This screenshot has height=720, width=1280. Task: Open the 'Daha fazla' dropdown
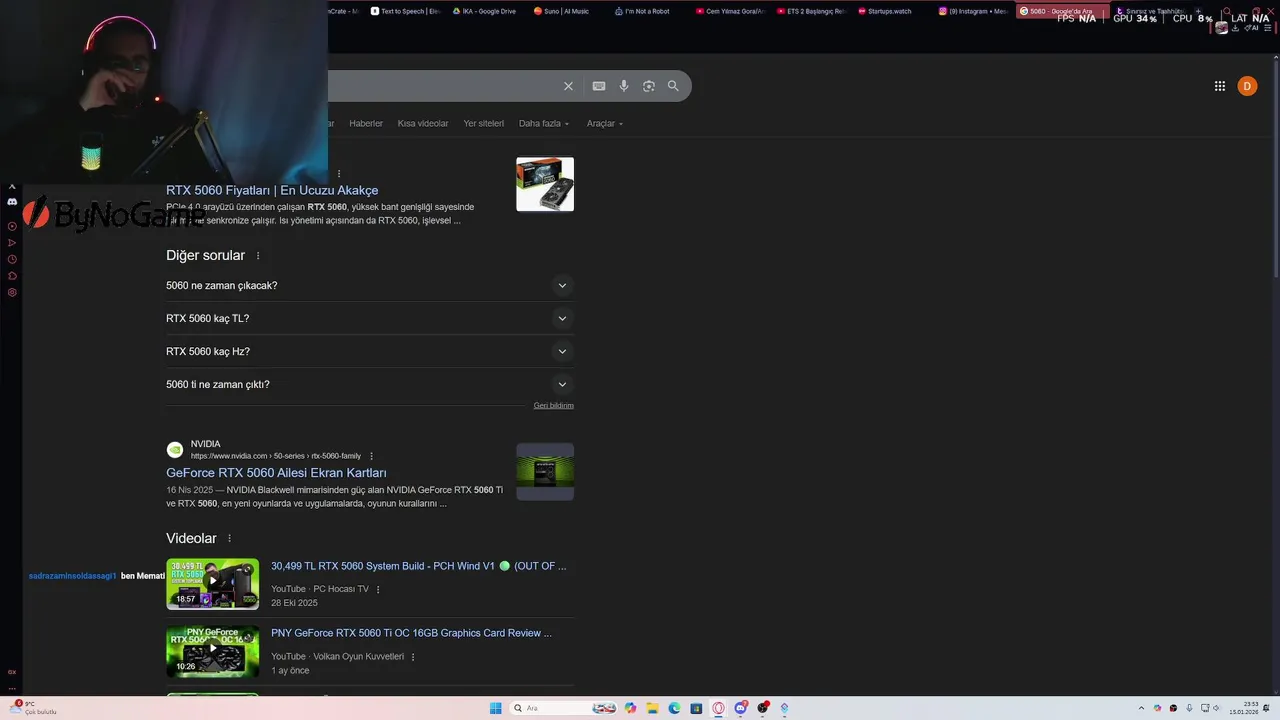pyautogui.click(x=544, y=123)
